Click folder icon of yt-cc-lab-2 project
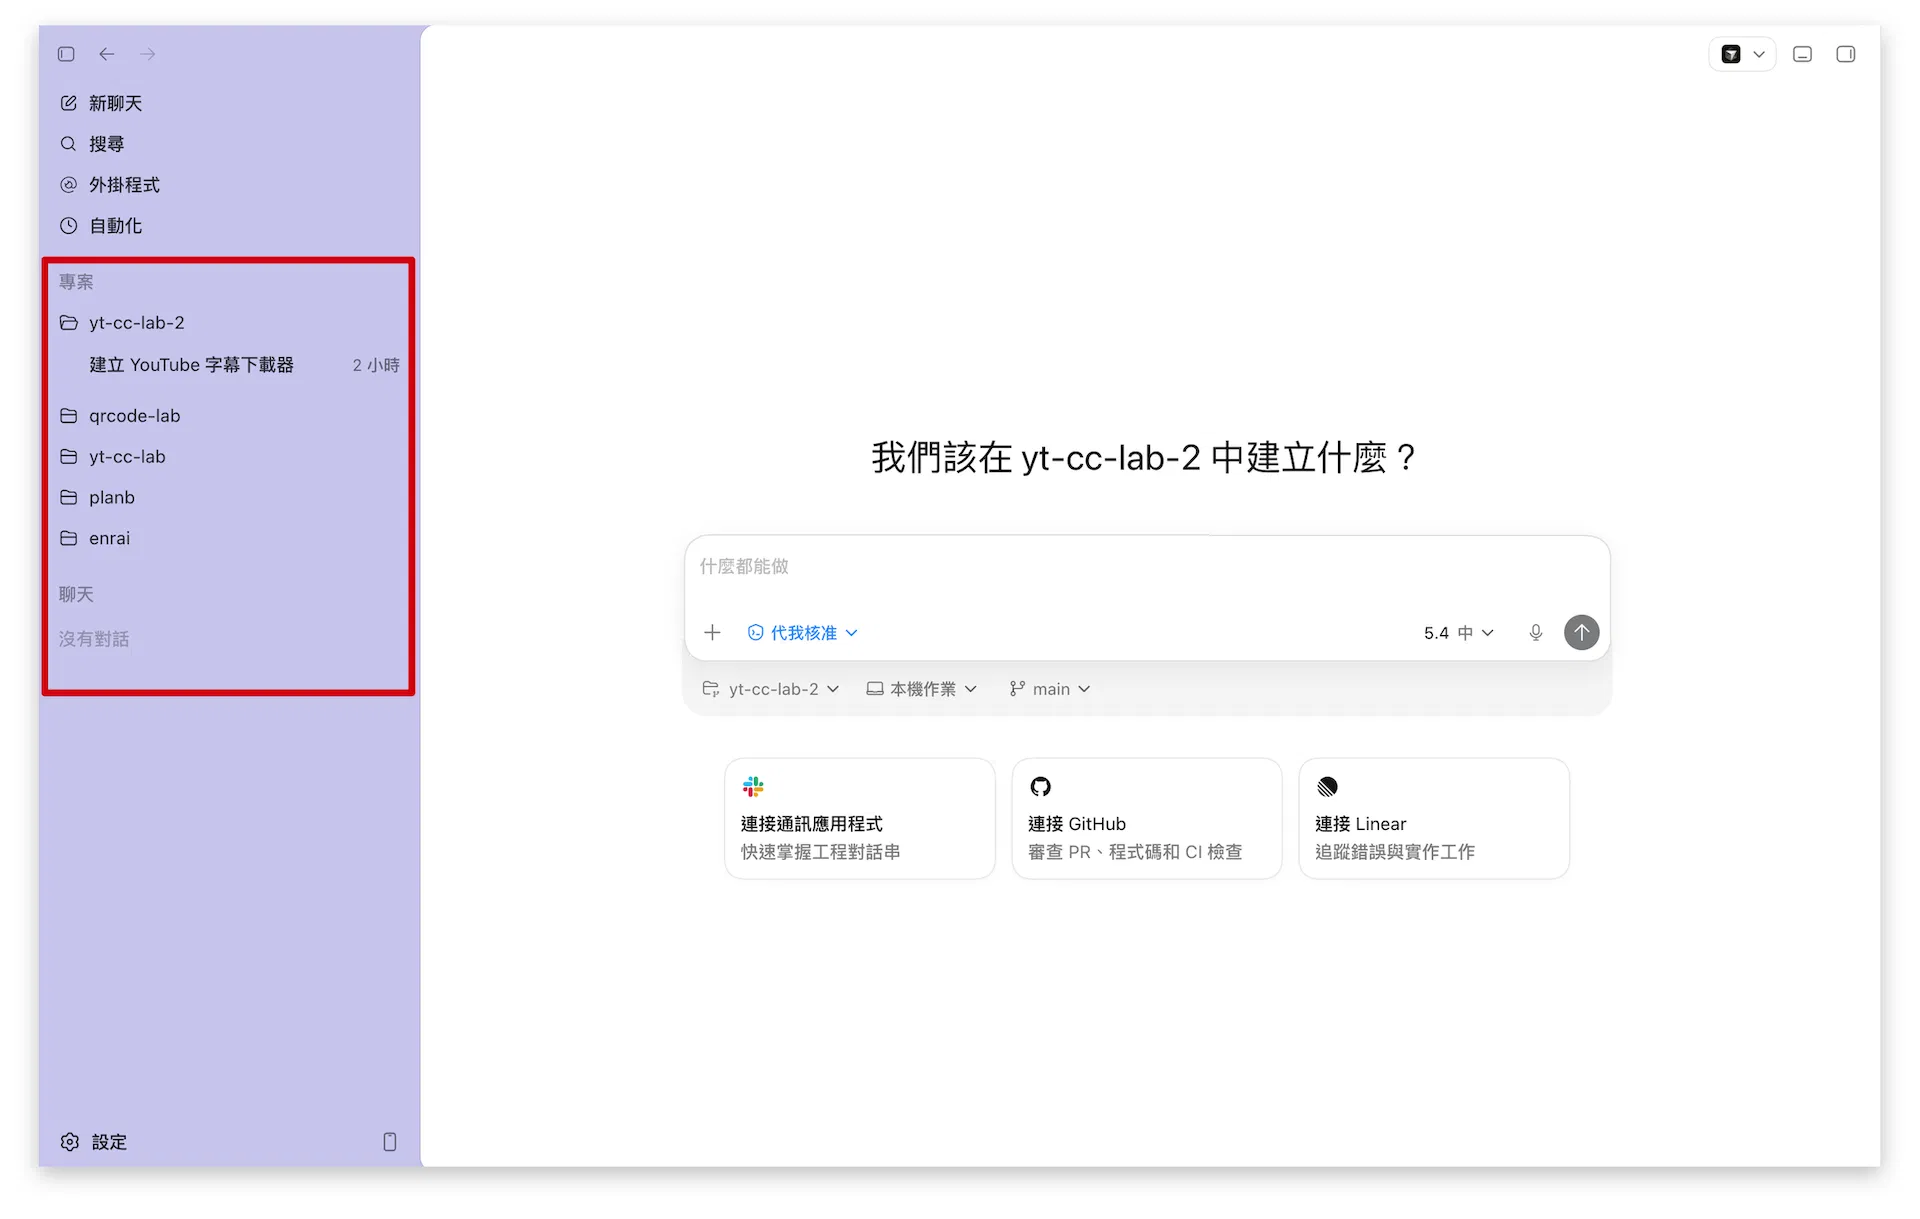This screenshot has width=1920, height=1219. [x=68, y=323]
